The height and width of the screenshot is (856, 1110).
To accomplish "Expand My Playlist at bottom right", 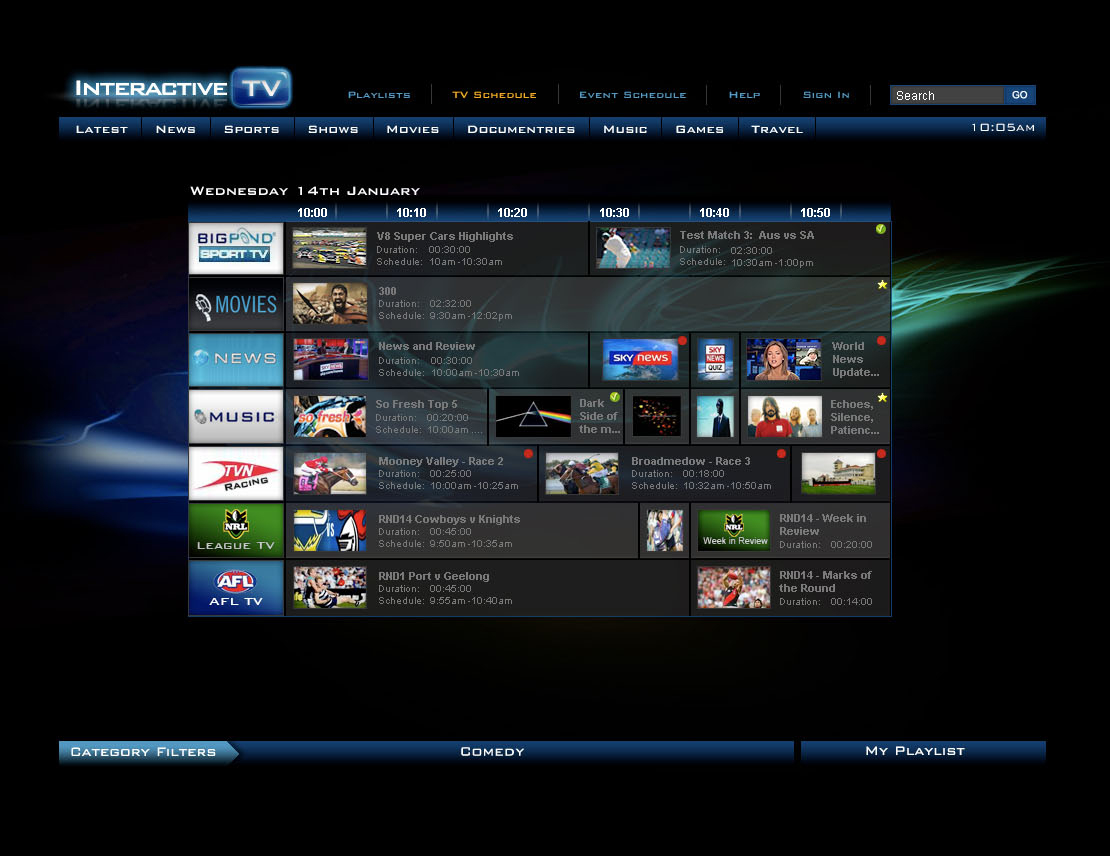I will click(922, 751).
